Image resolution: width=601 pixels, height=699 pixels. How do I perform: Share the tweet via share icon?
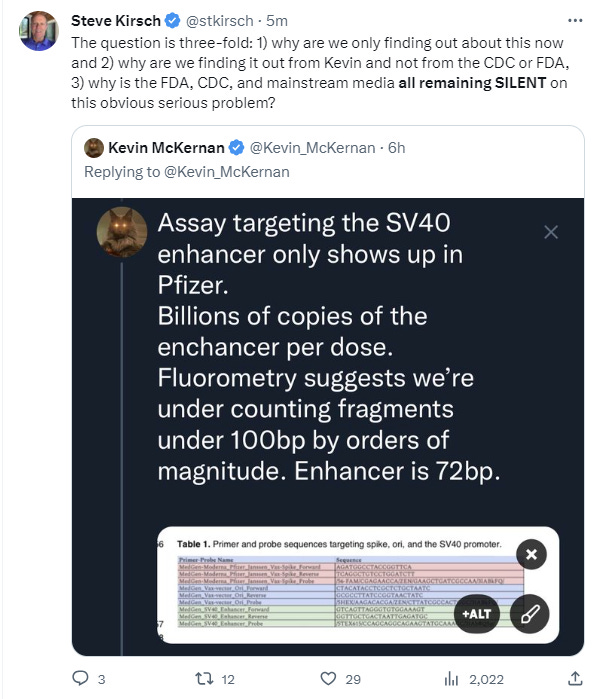[x=573, y=679]
